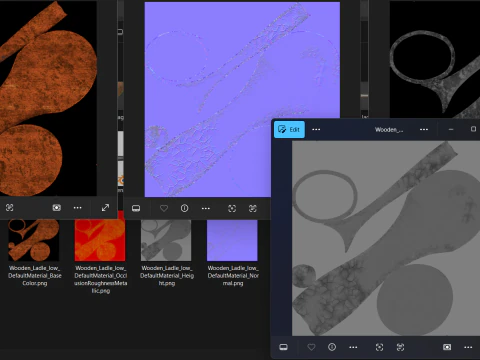Scan text in the orange base color window

[9, 208]
